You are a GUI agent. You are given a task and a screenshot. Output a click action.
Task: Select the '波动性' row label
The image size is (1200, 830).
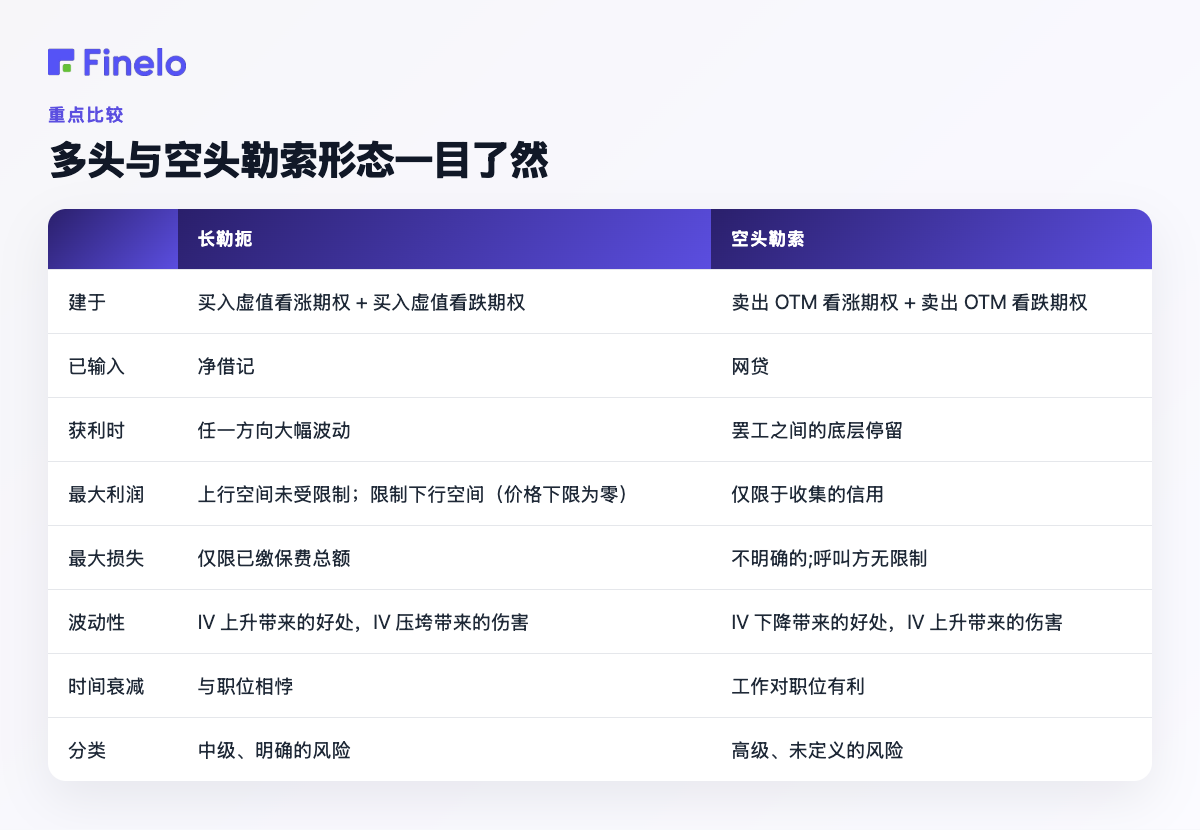[x=96, y=622]
